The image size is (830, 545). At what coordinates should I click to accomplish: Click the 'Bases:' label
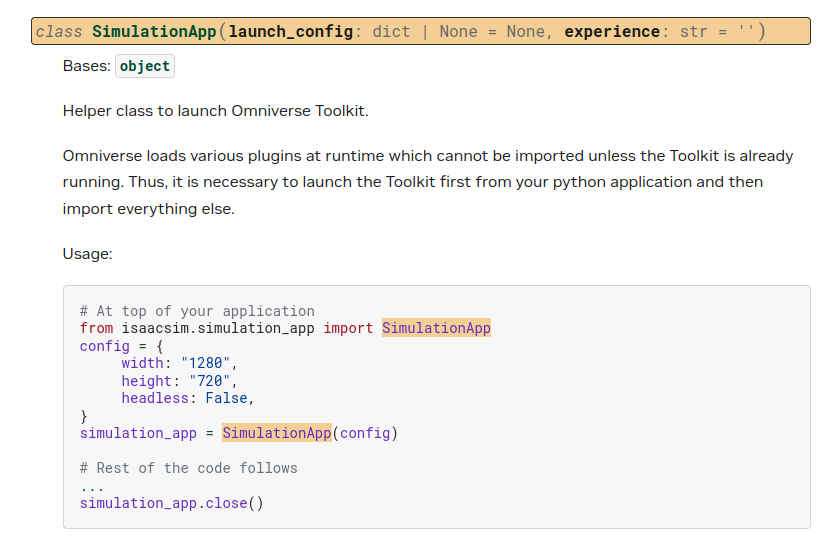coord(87,66)
